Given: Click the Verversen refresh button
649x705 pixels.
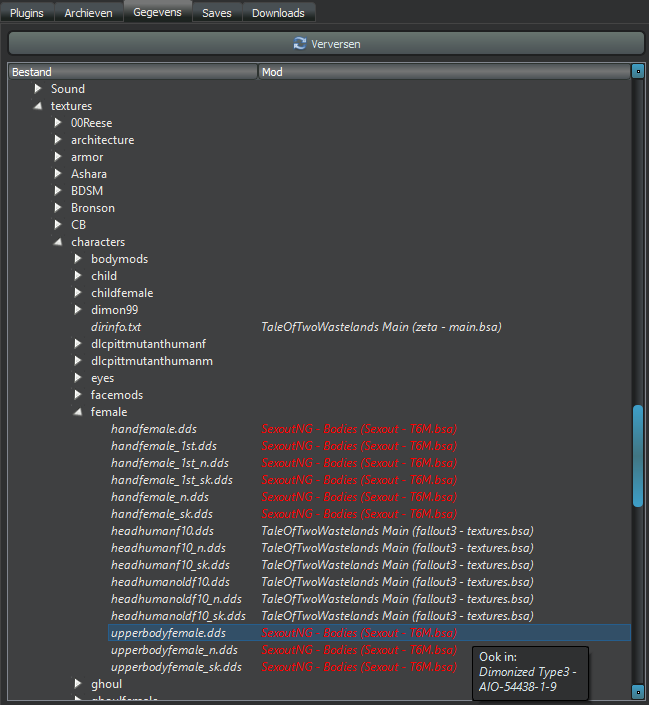Looking at the screenshot, I should pos(326,44).
